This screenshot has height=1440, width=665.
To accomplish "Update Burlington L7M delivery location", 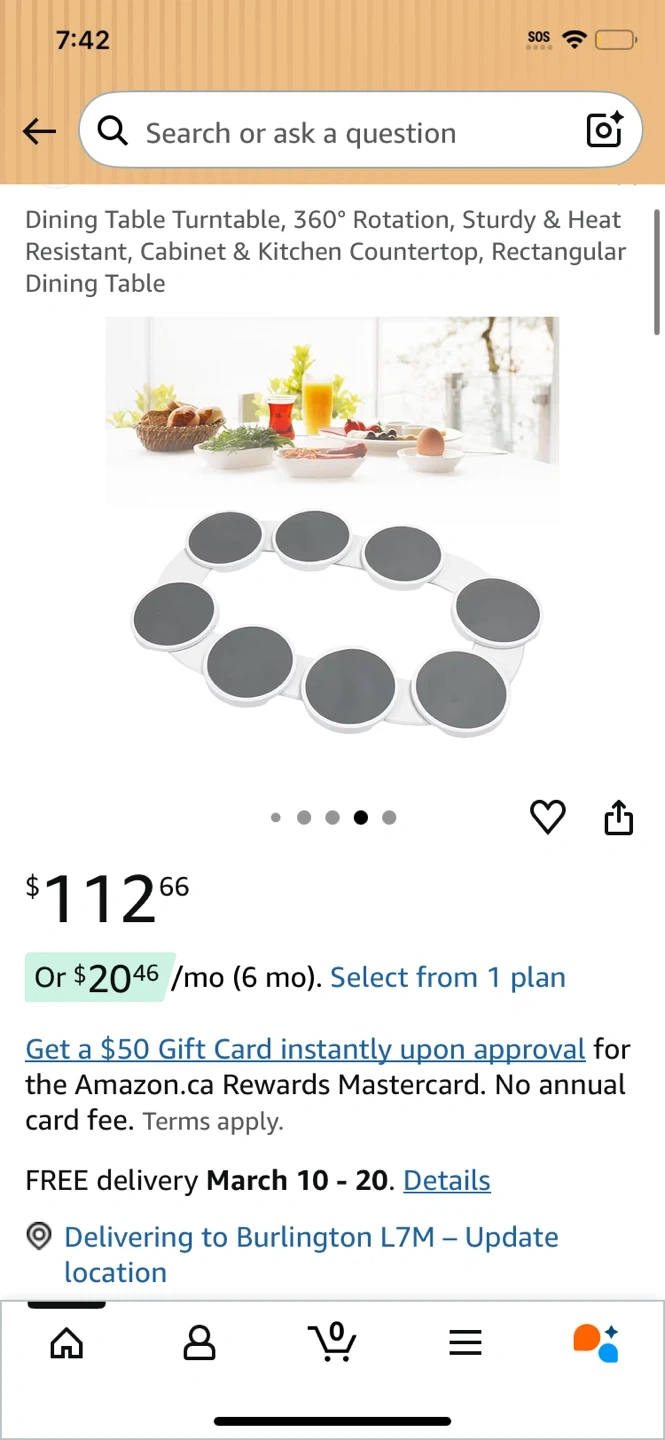I will point(311,1254).
